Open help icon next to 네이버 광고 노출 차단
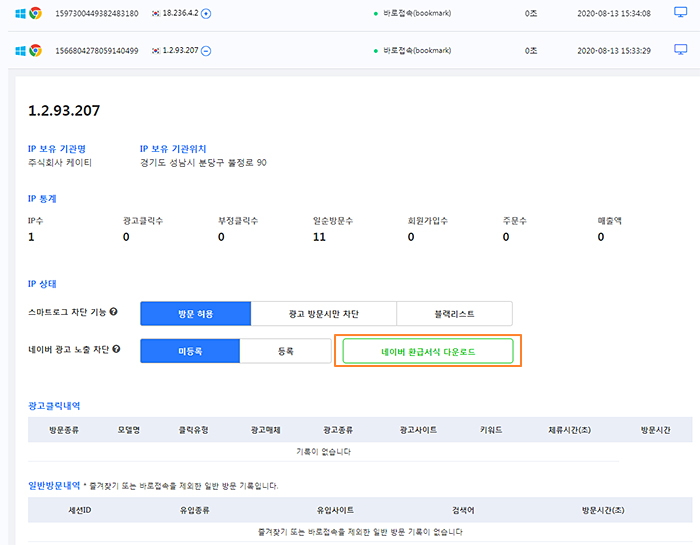The height and width of the screenshot is (545, 700). 116,349
